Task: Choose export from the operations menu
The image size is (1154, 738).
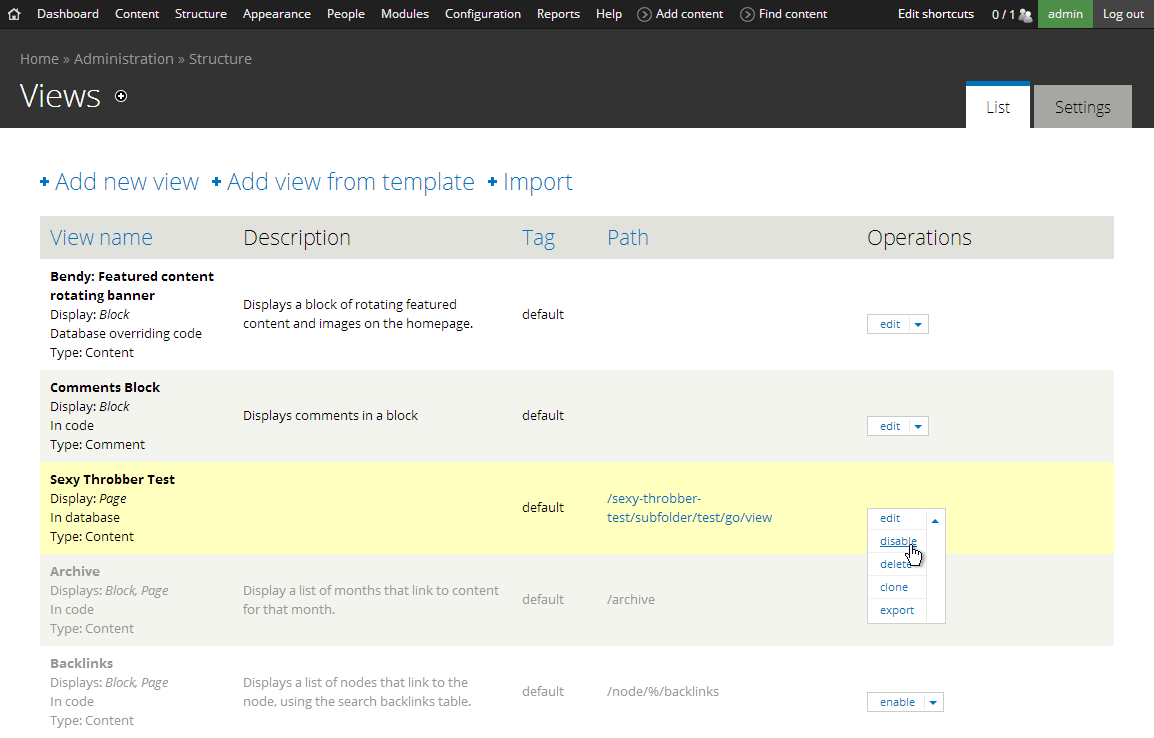Action: click(x=897, y=611)
